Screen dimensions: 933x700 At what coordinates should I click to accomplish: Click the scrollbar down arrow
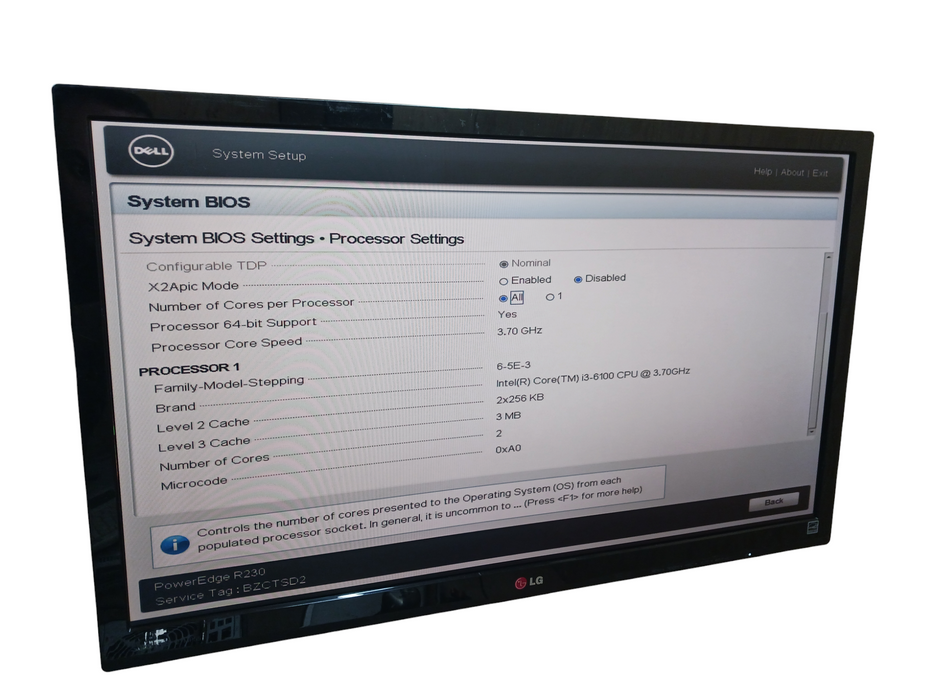click(811, 430)
